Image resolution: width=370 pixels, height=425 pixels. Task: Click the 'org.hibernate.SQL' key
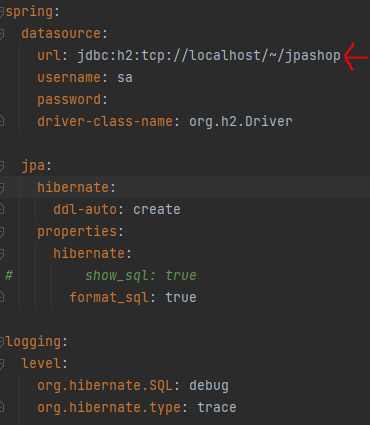point(105,386)
